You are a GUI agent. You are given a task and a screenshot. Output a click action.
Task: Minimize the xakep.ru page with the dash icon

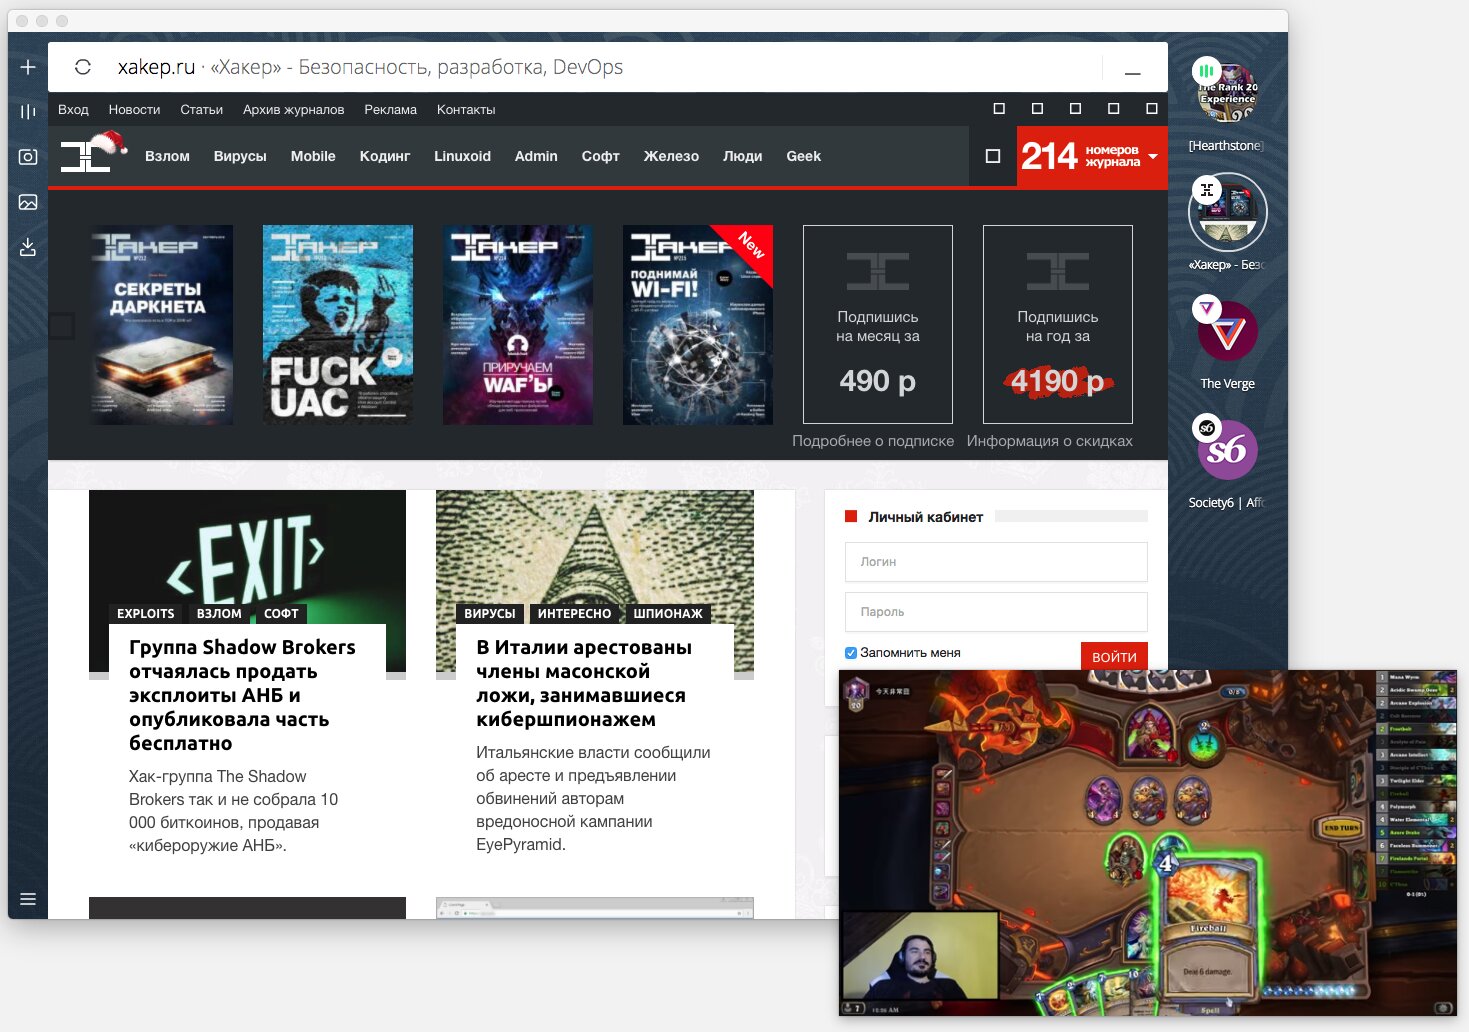1133,73
